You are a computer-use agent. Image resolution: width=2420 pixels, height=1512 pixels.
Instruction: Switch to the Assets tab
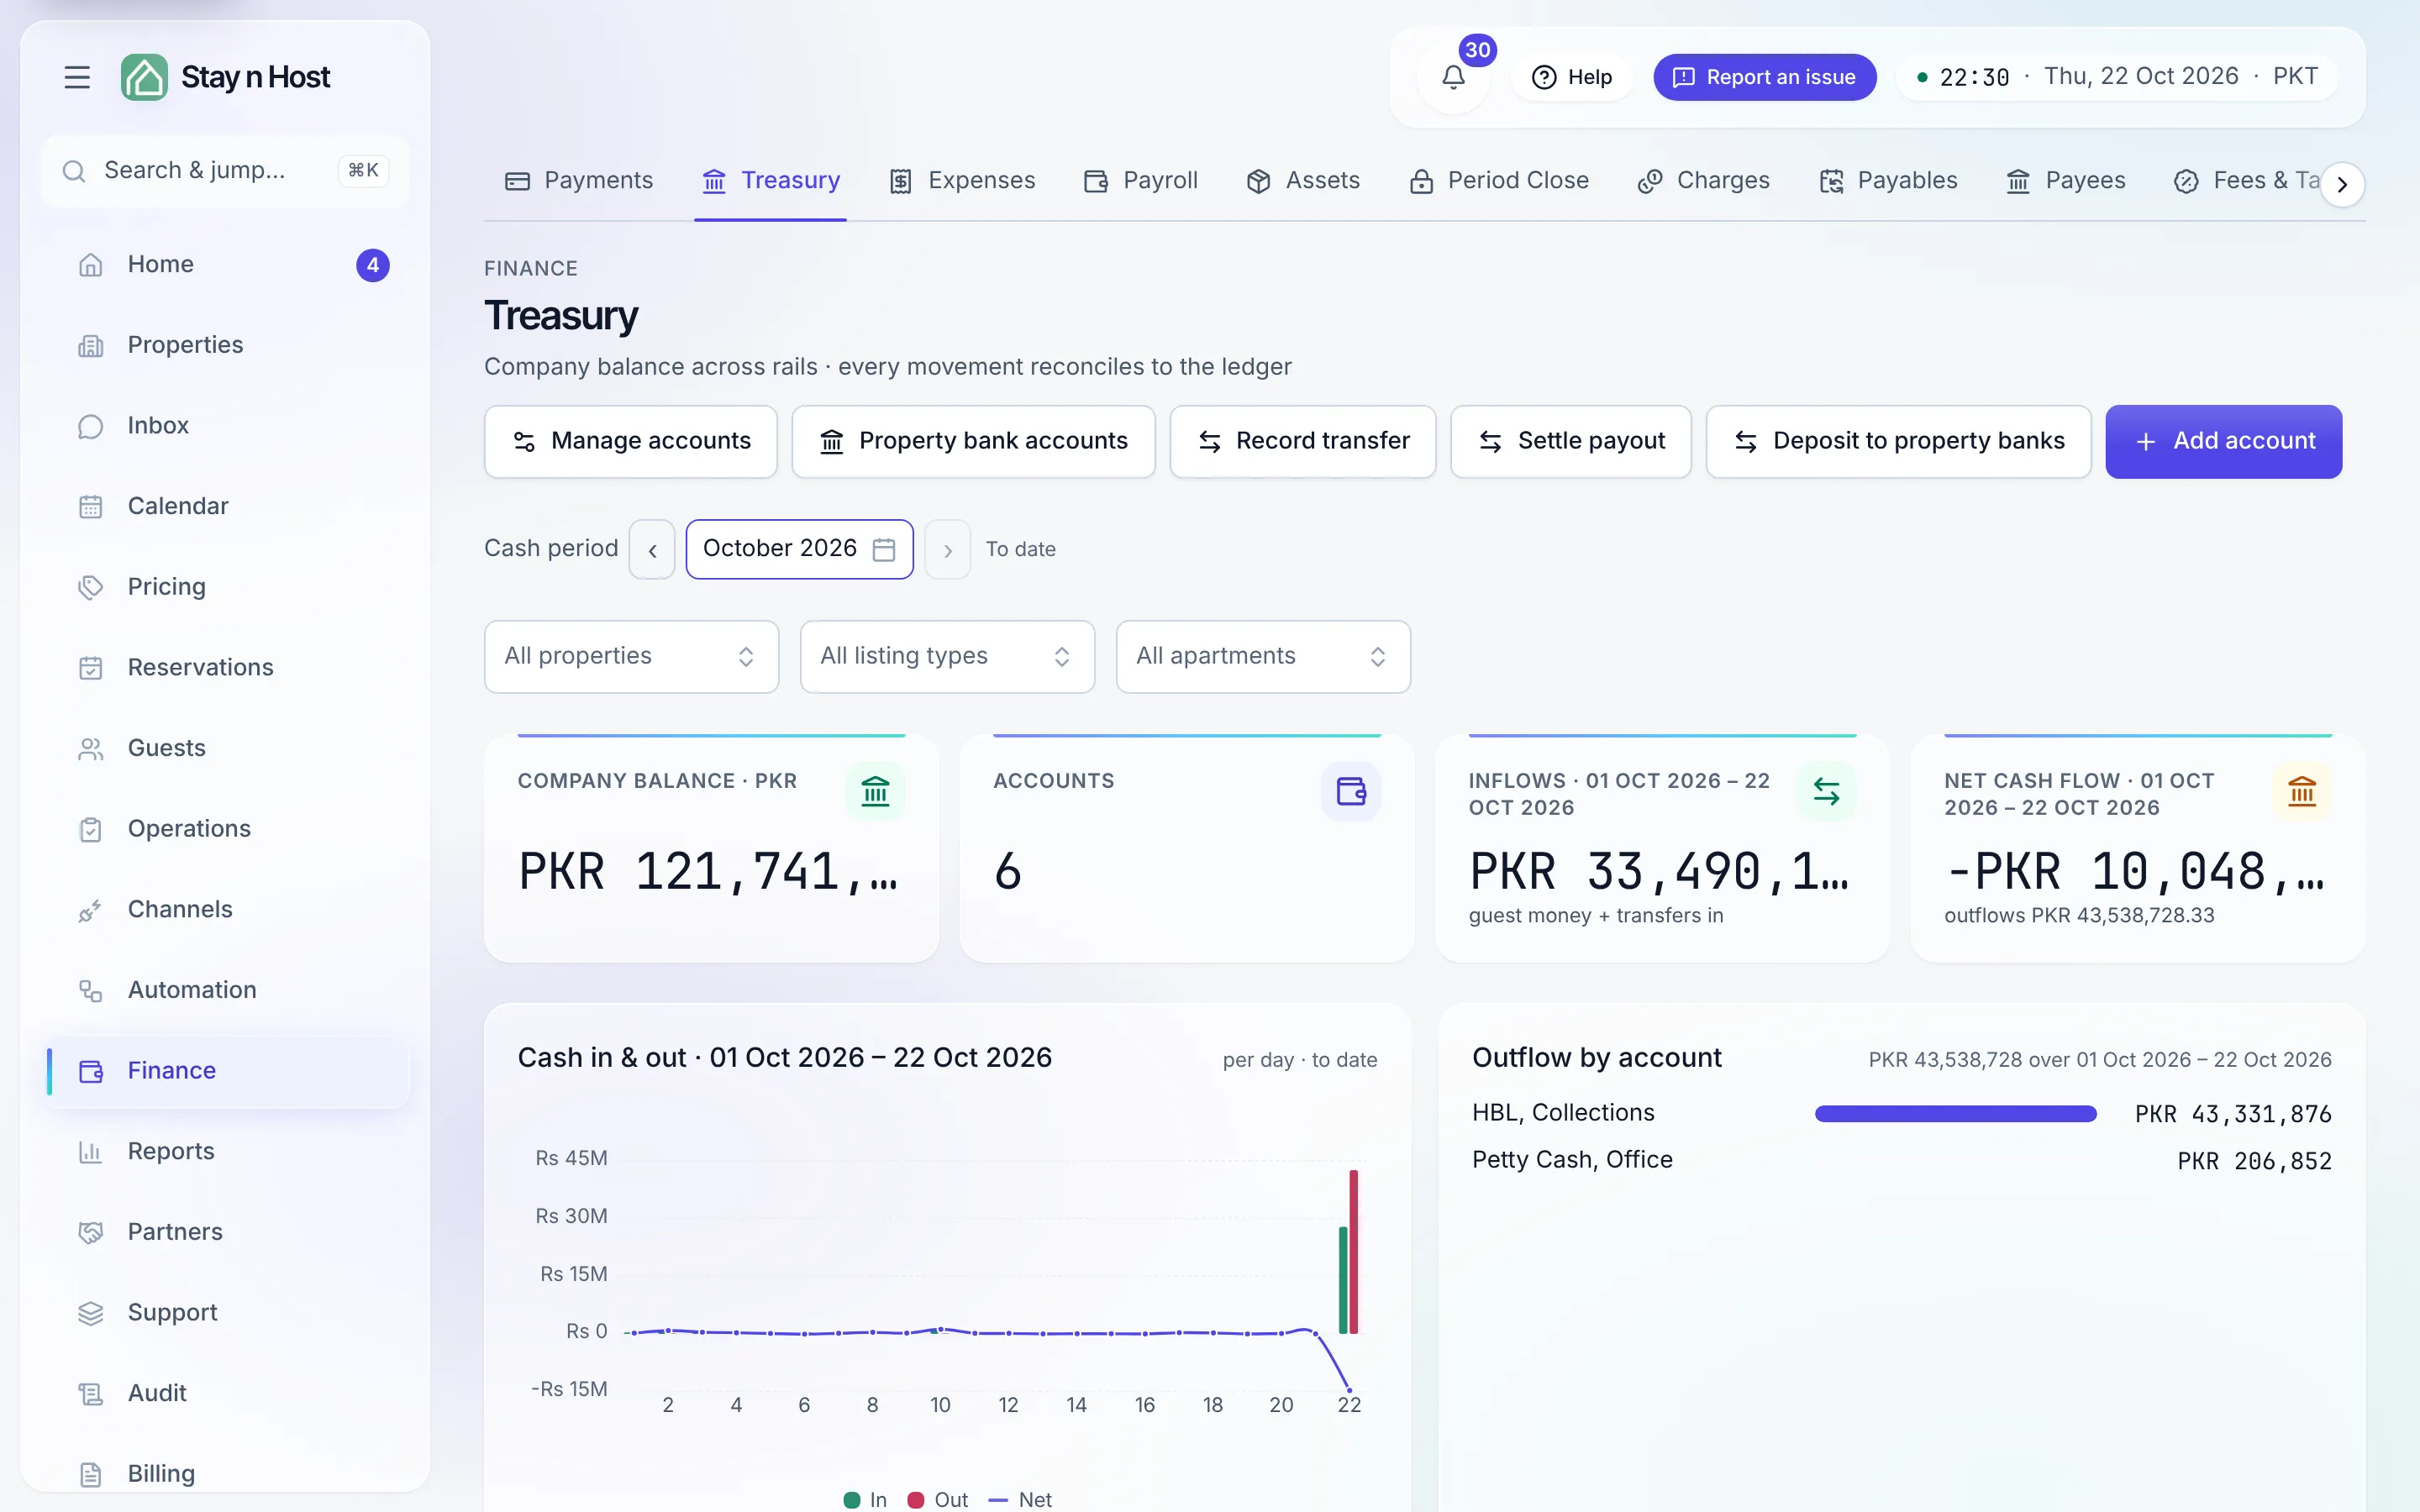pyautogui.click(x=1303, y=181)
